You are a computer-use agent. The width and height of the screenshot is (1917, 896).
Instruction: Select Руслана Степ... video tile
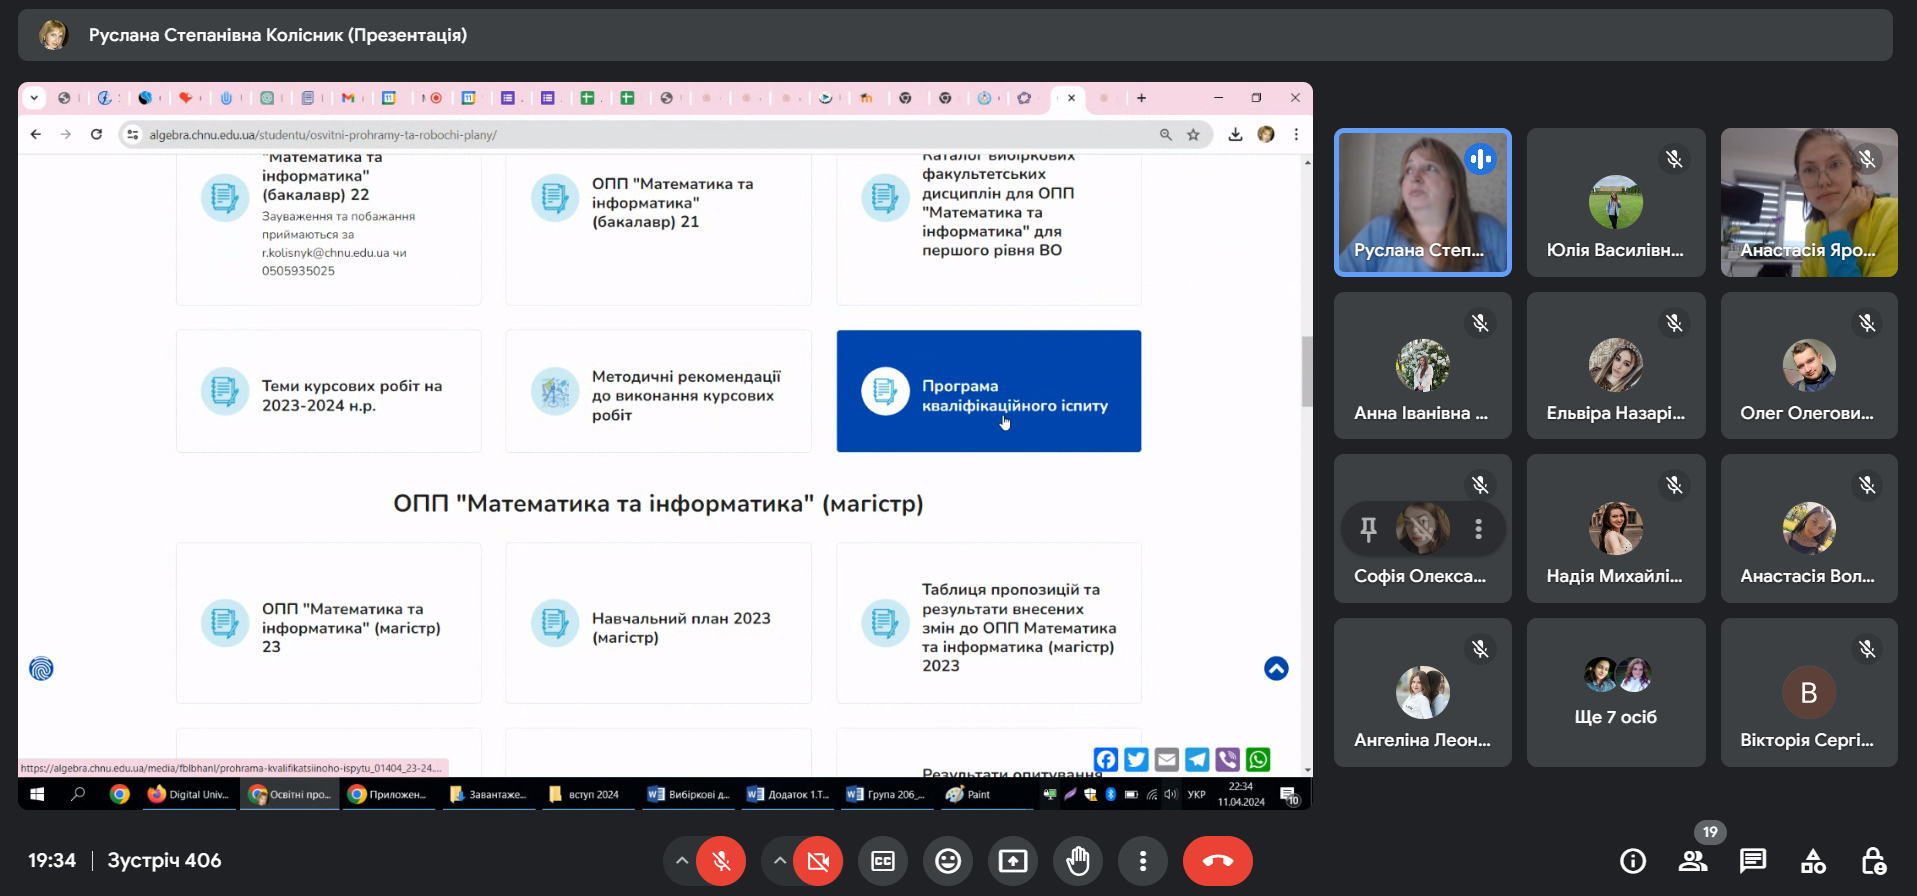(x=1423, y=202)
